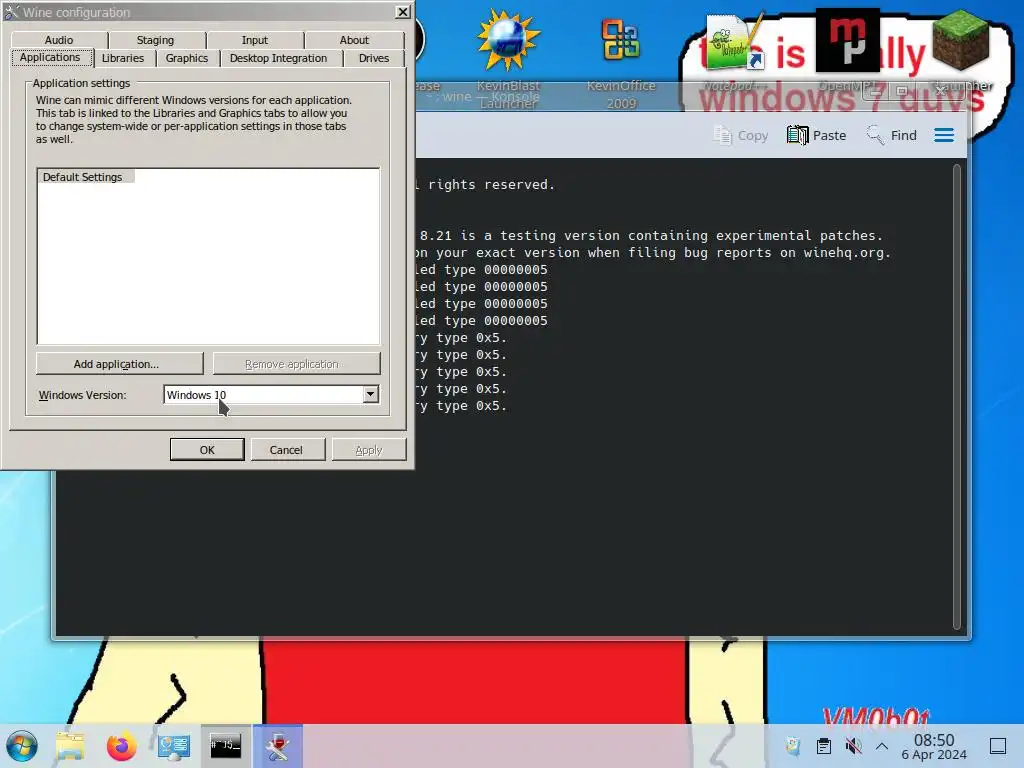This screenshot has width=1024, height=768.
Task: Expand the Windows Version dropdown arrow
Action: pyautogui.click(x=370, y=394)
